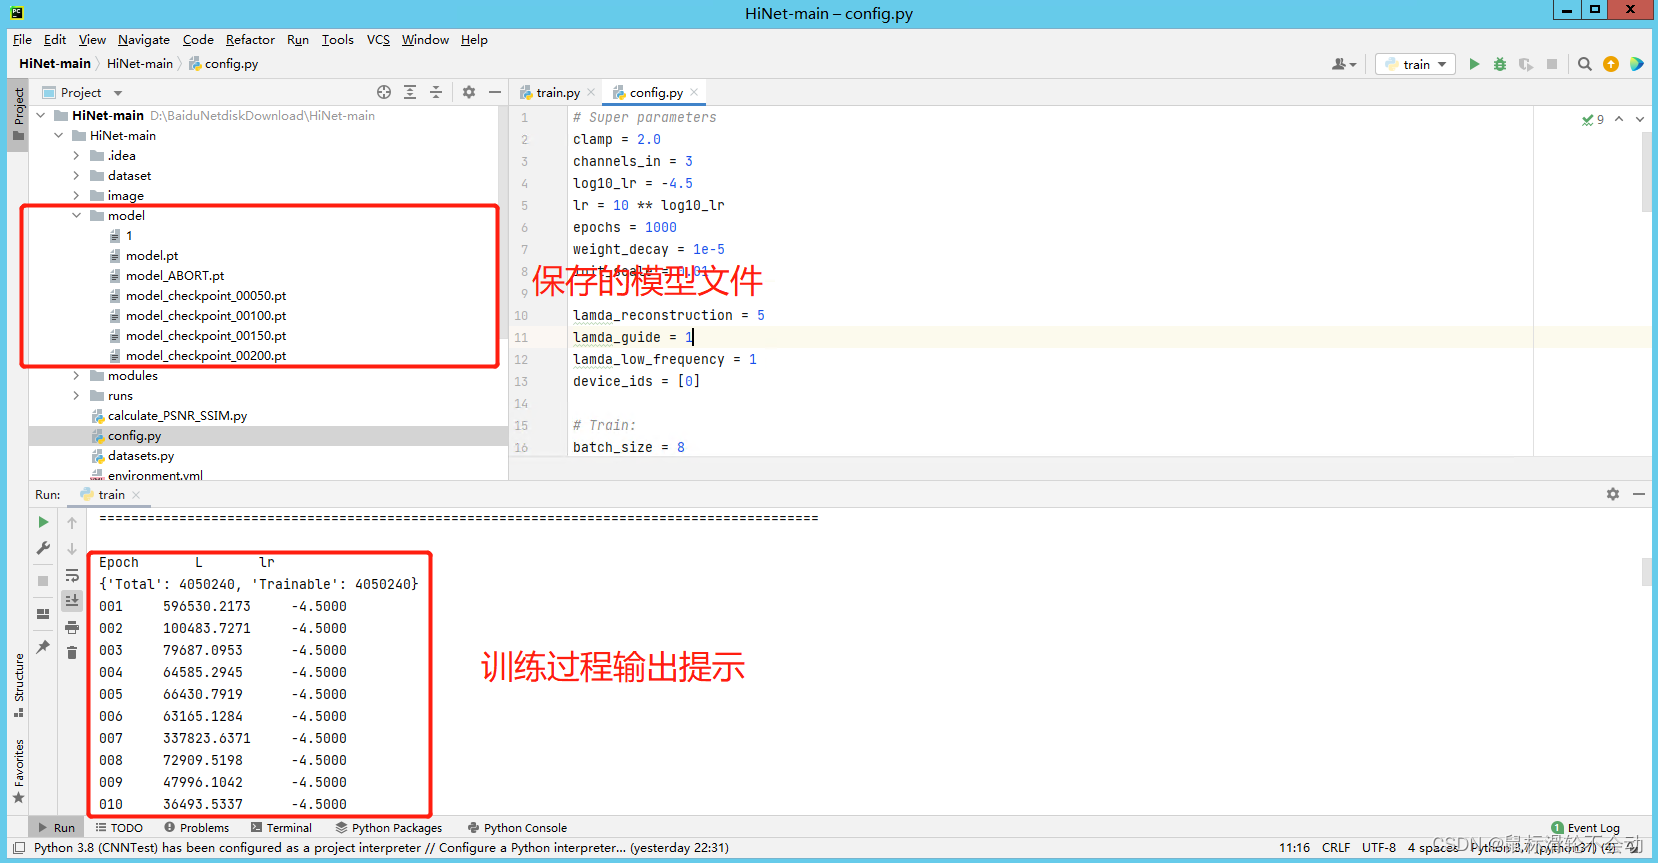The image size is (1658, 863).
Task: Open the Terminal tool window
Action: (x=281, y=828)
